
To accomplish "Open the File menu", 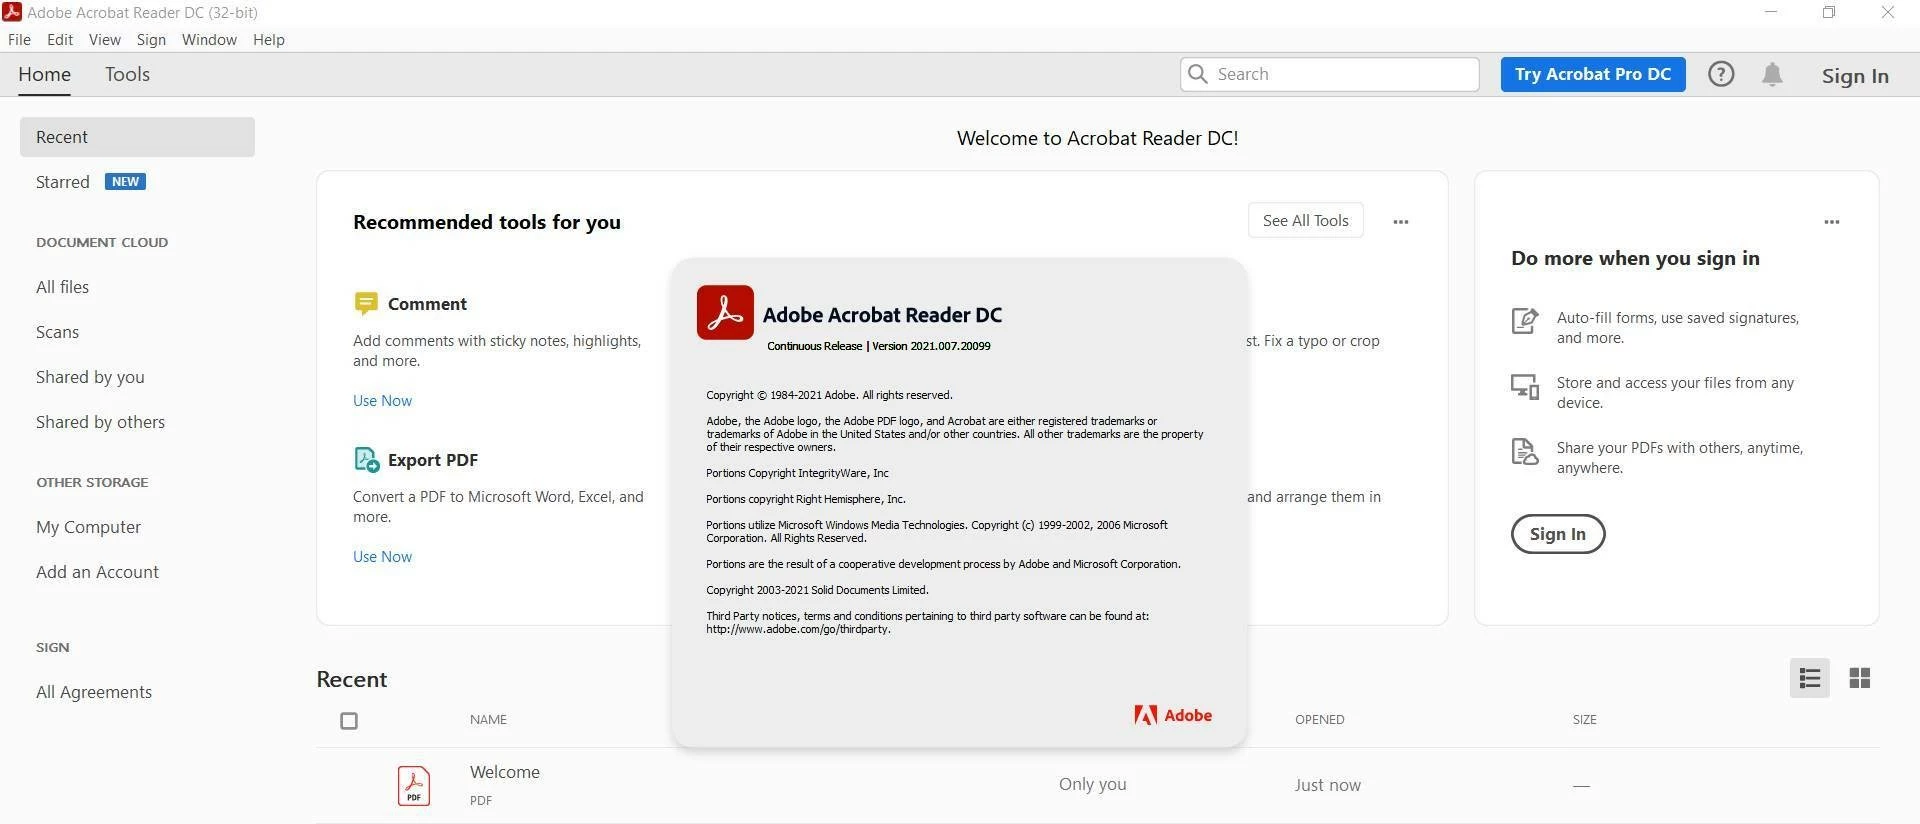I will [19, 40].
